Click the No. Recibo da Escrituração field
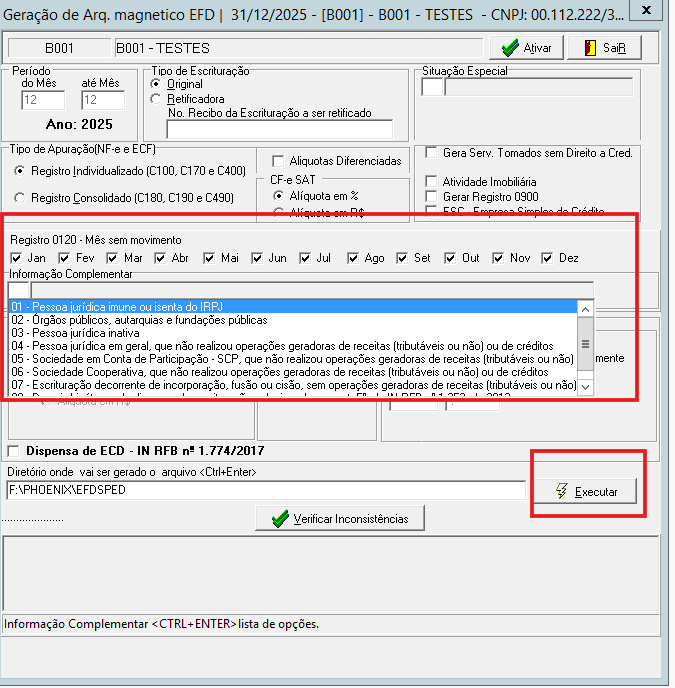This screenshot has height=688, width=675. [280, 129]
